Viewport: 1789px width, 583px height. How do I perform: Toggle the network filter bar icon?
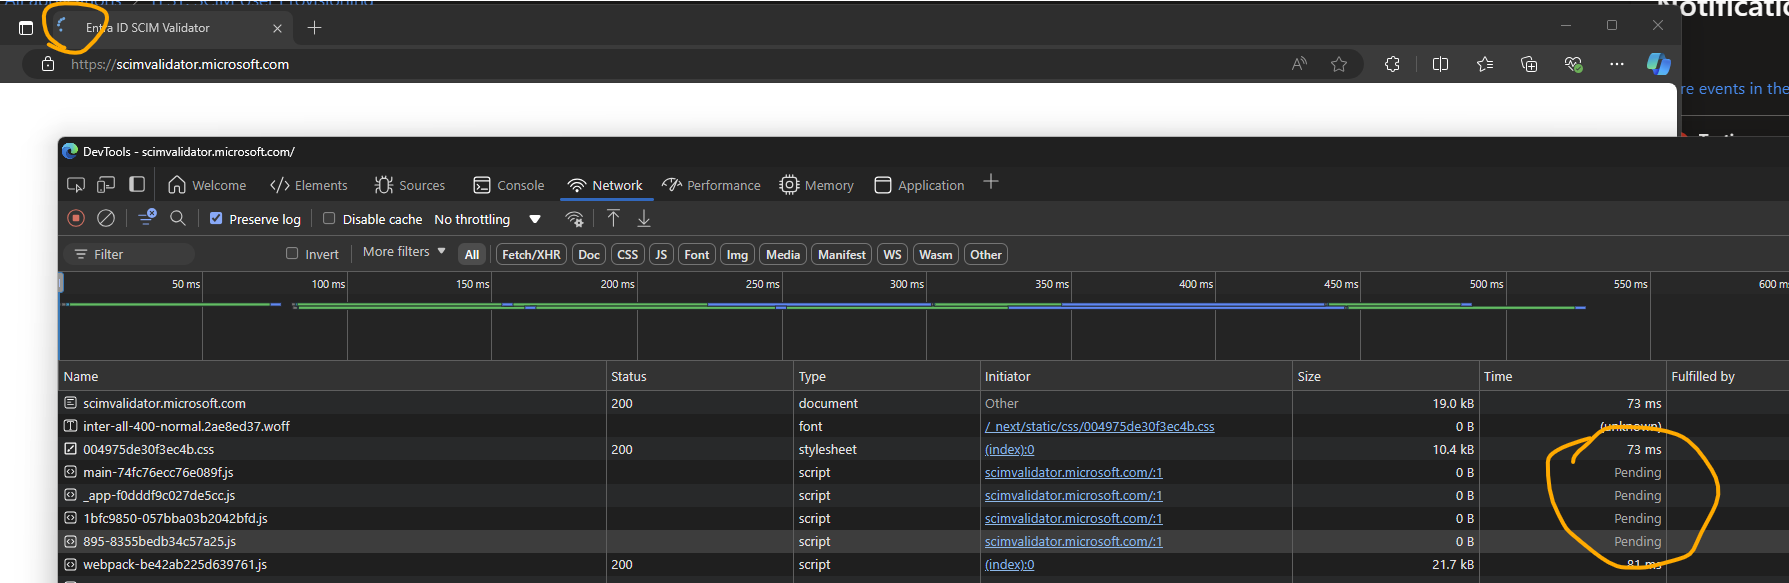click(147, 217)
